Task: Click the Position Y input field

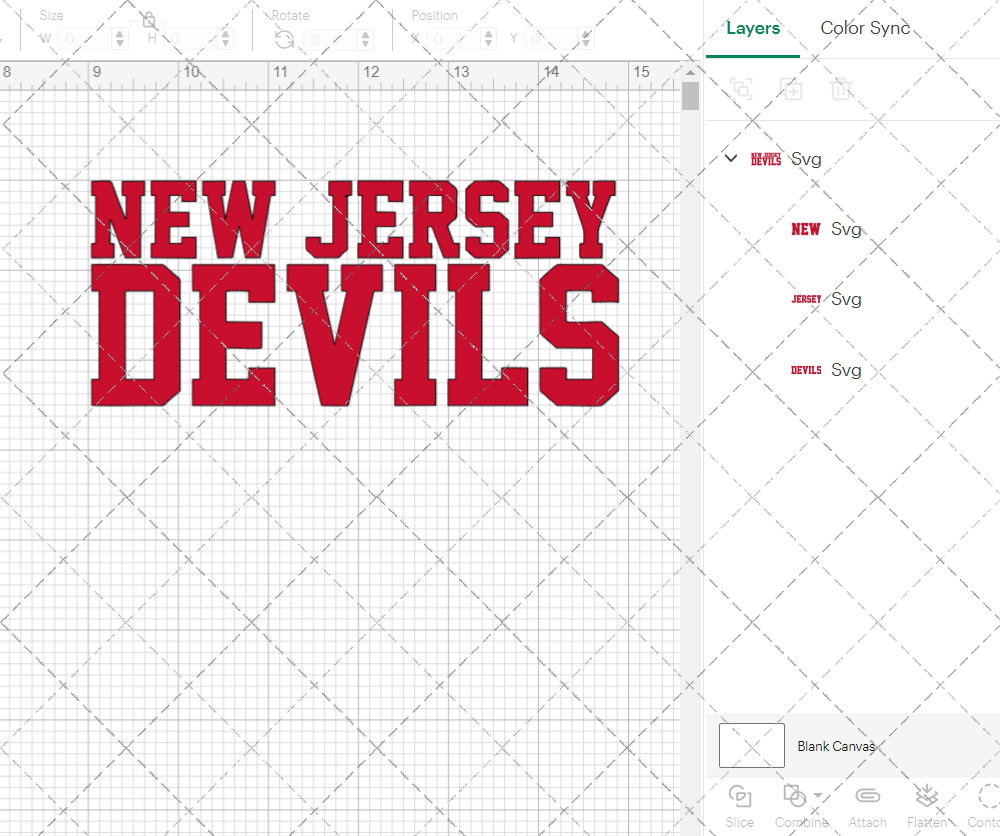Action: [551, 40]
